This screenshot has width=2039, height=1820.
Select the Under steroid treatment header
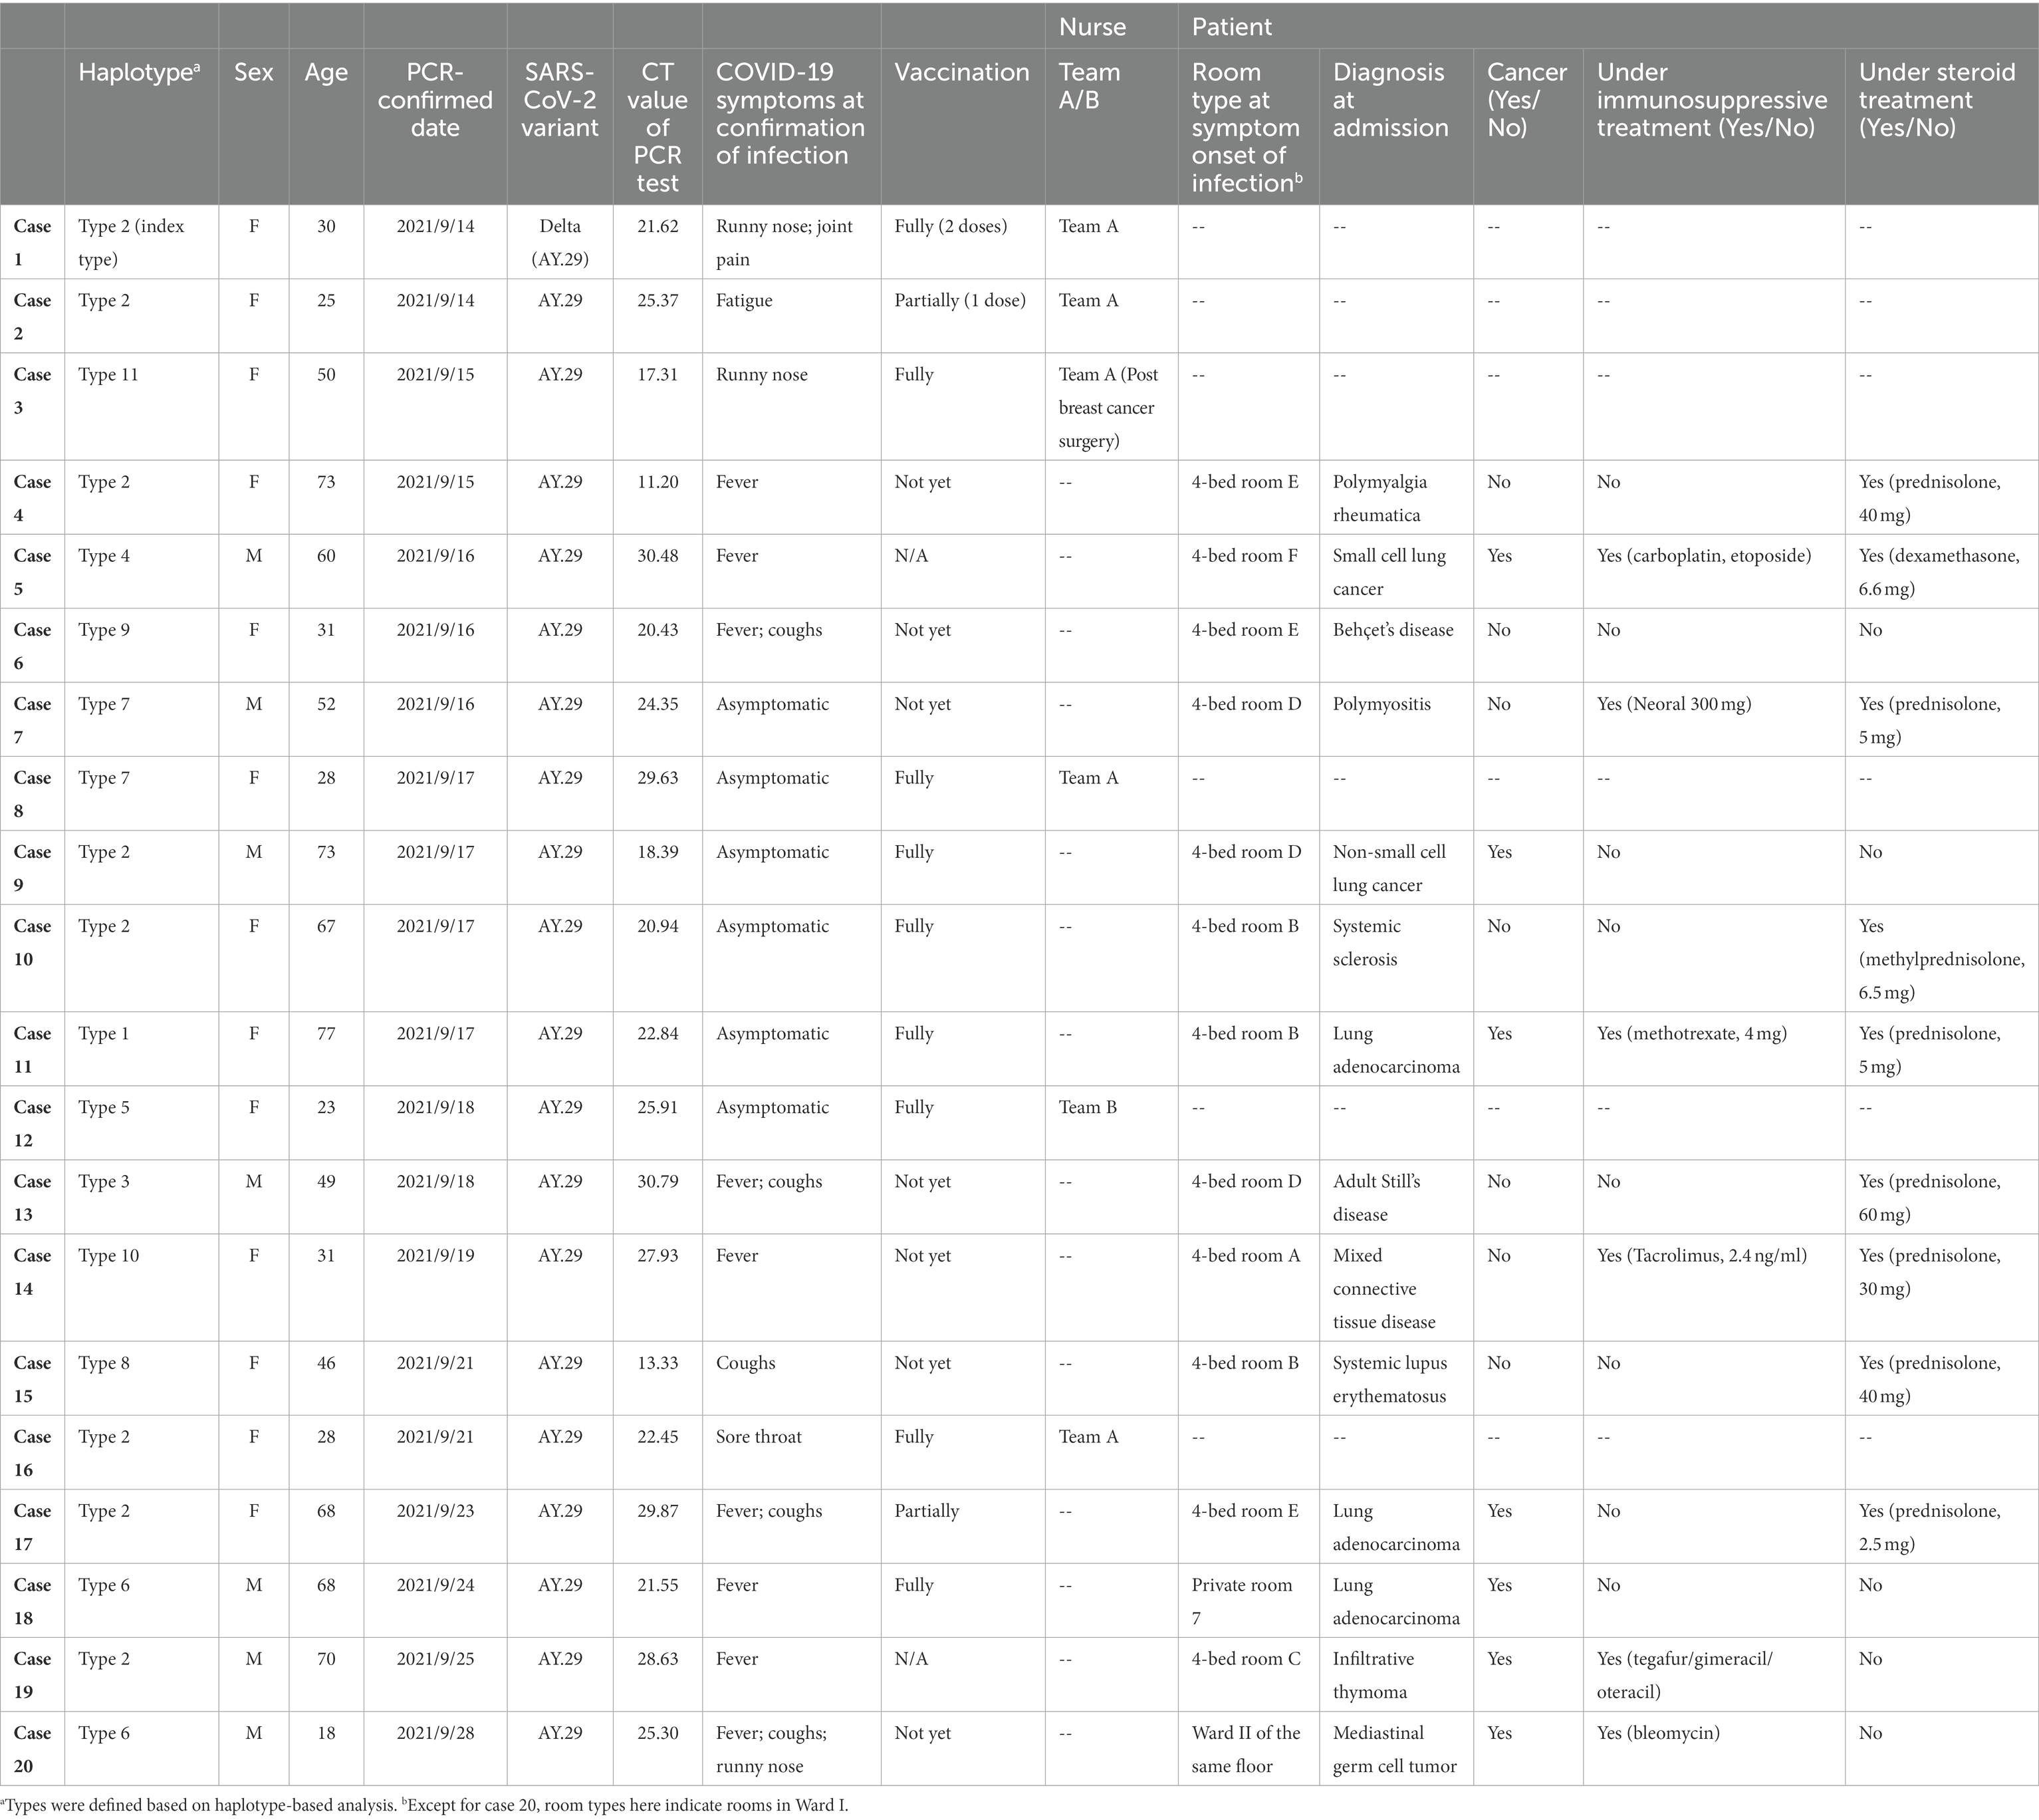pyautogui.click(x=1936, y=100)
